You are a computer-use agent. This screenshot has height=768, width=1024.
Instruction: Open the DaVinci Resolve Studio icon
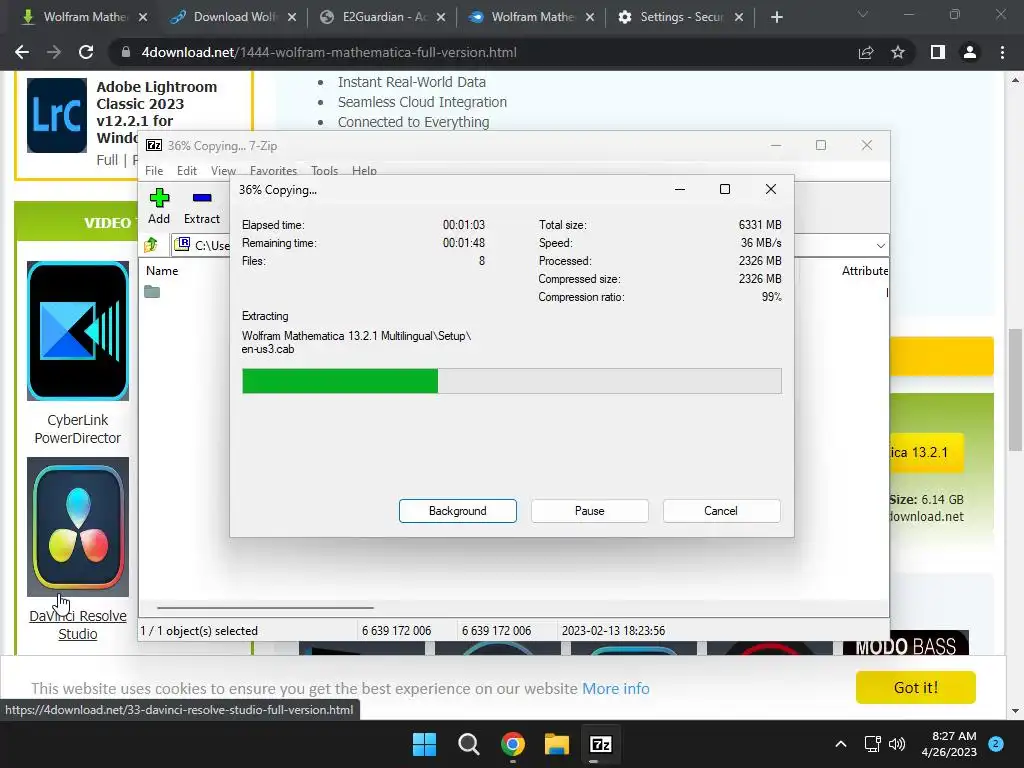tap(78, 527)
